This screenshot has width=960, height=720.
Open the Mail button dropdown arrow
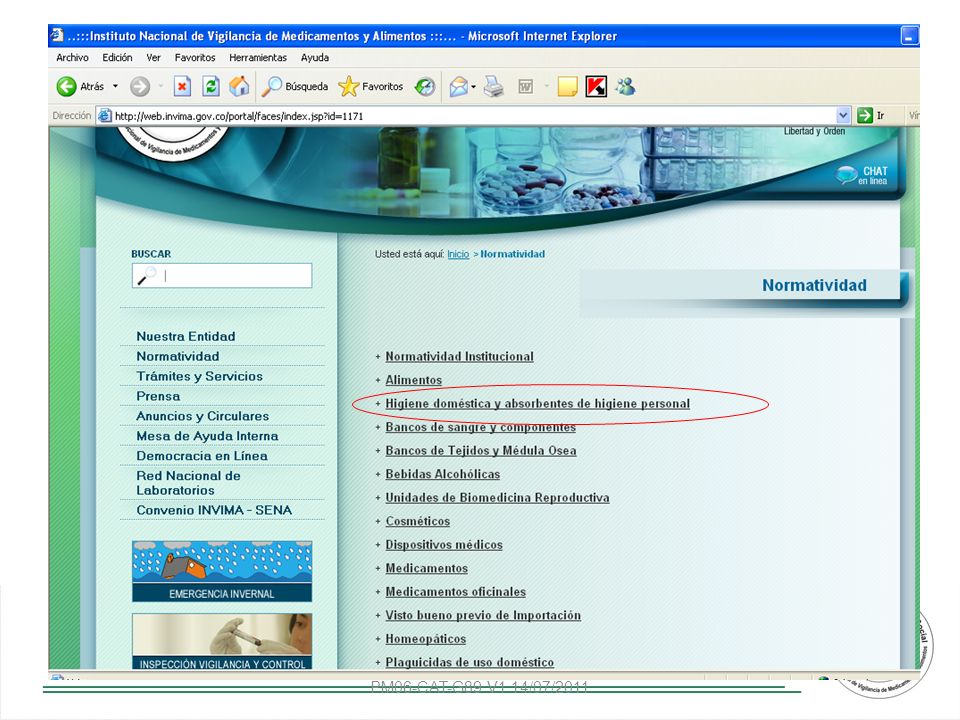coord(474,87)
